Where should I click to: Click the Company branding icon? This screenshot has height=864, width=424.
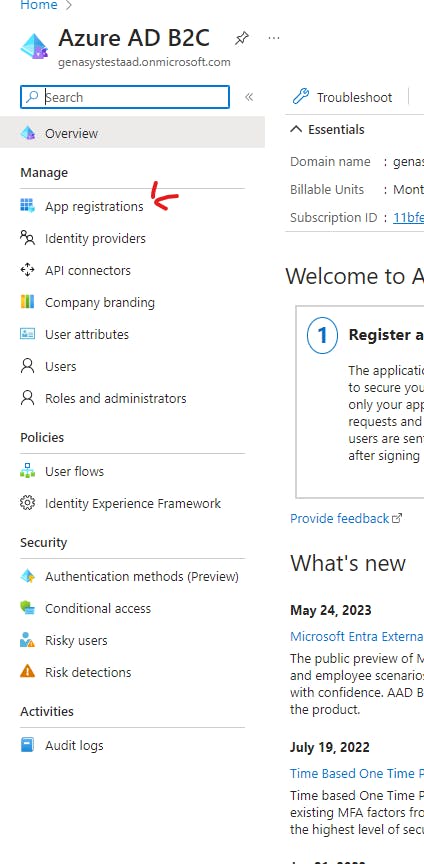(27, 302)
